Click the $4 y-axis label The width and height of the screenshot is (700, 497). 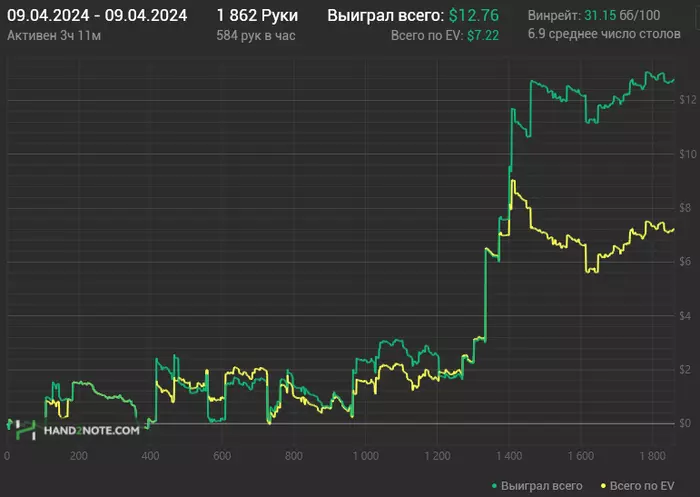685,316
